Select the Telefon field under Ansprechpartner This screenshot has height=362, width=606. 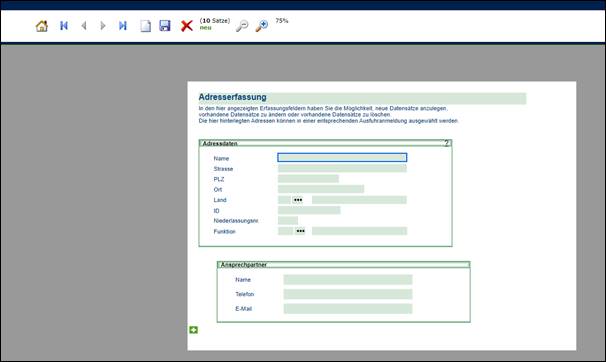tap(348, 294)
